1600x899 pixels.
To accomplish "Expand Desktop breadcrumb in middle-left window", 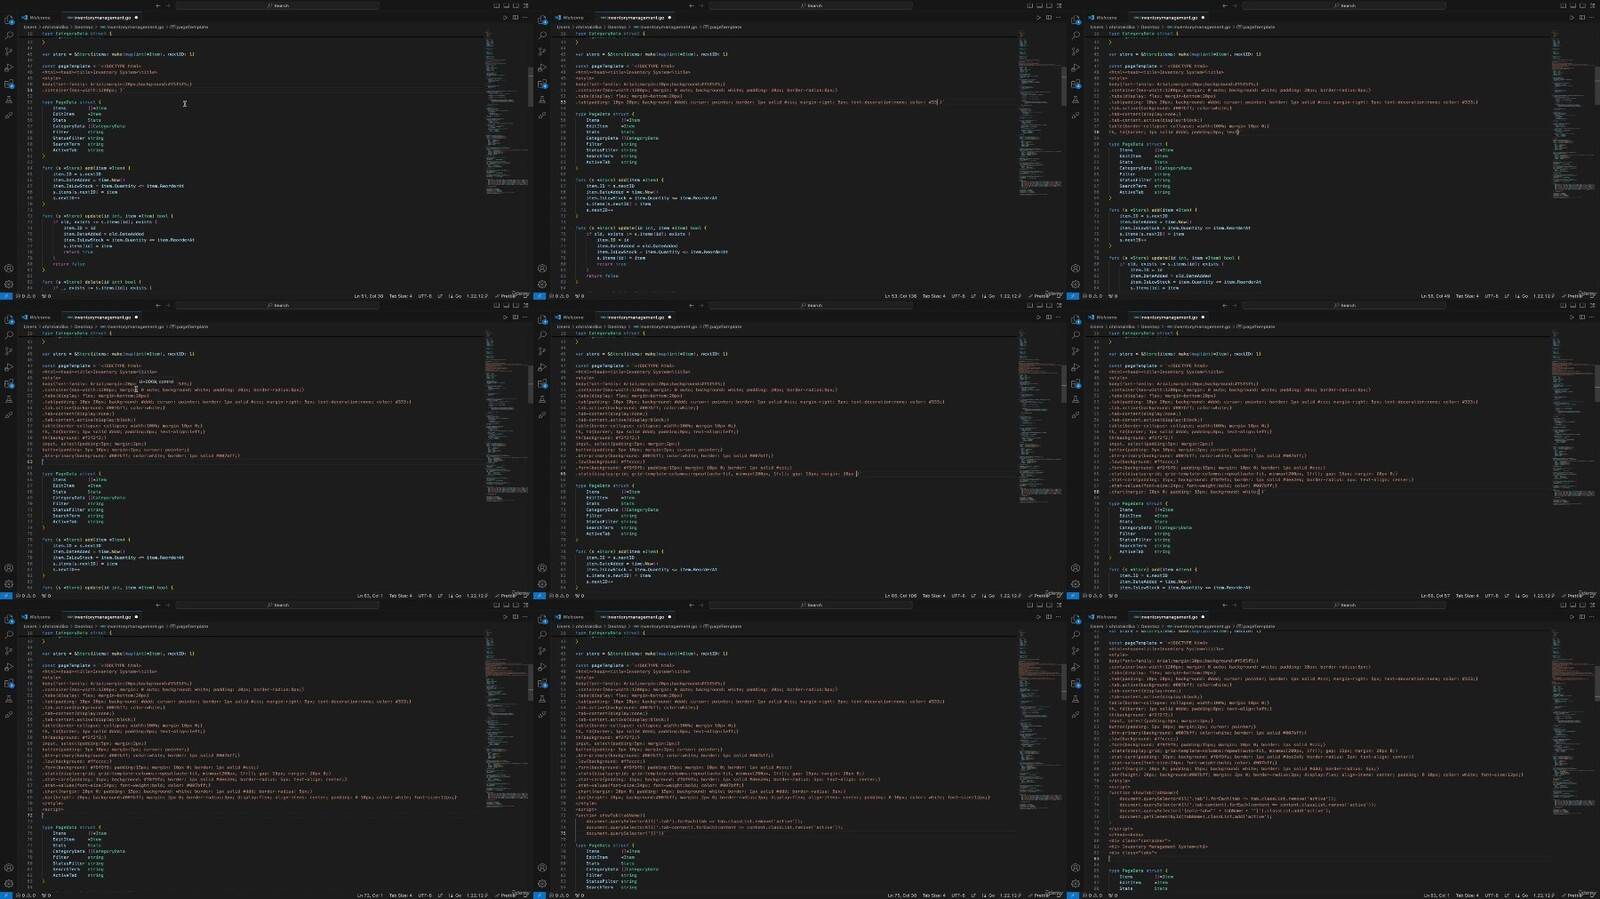I will coord(85,326).
